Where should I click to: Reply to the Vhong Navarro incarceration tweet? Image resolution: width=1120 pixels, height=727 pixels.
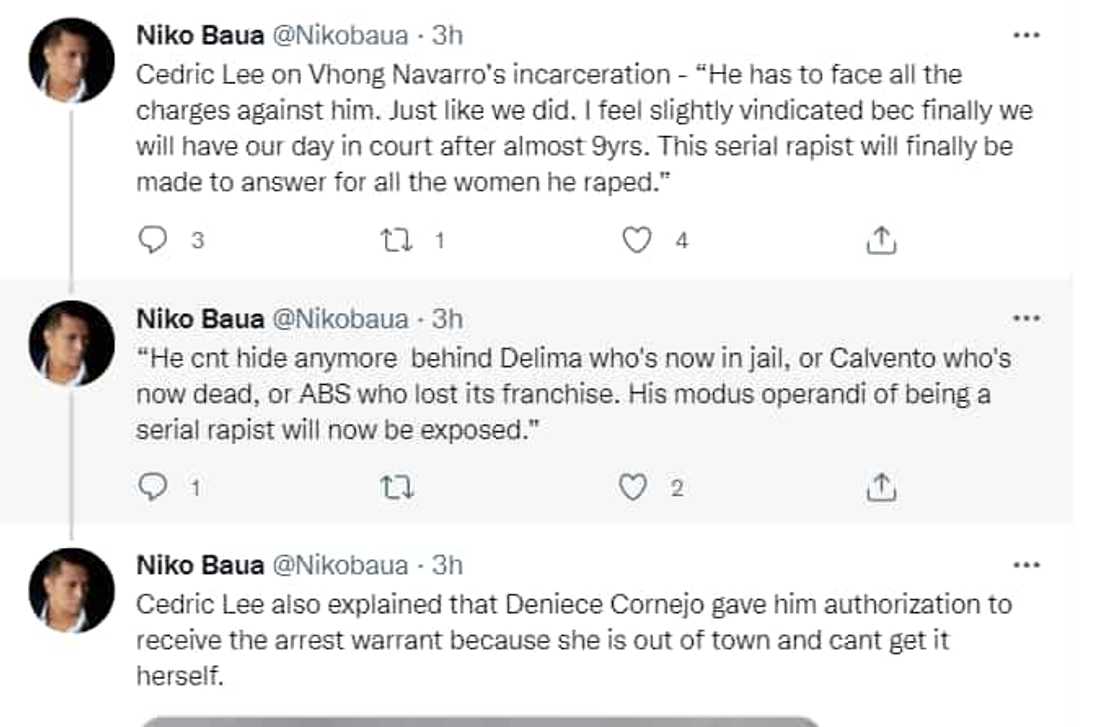tap(150, 240)
